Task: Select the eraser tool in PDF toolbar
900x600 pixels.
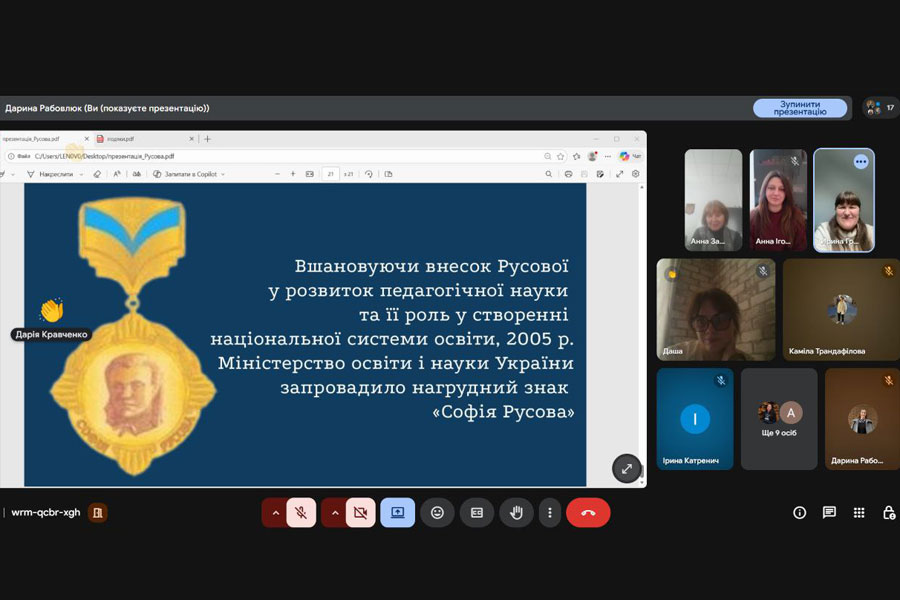Action: point(97,174)
